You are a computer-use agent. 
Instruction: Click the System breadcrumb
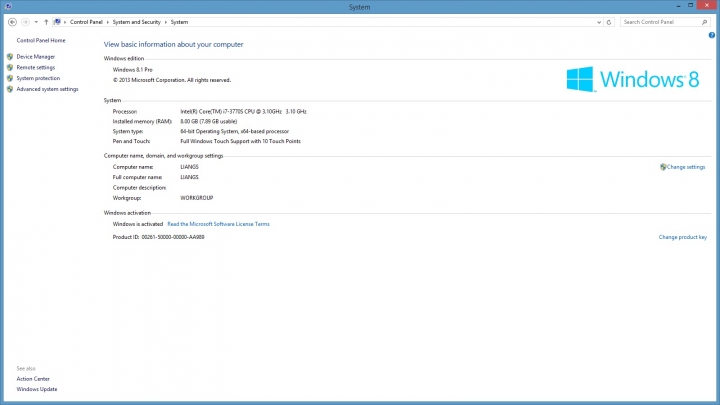[x=179, y=22]
